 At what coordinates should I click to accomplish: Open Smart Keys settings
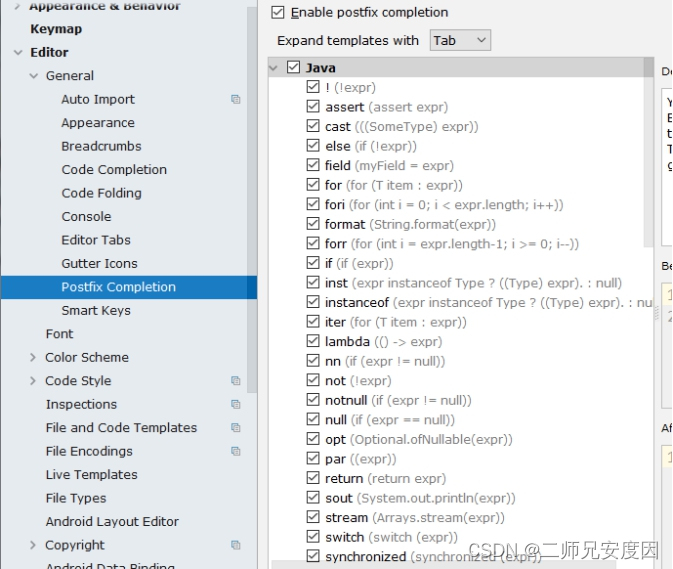[x=96, y=310]
